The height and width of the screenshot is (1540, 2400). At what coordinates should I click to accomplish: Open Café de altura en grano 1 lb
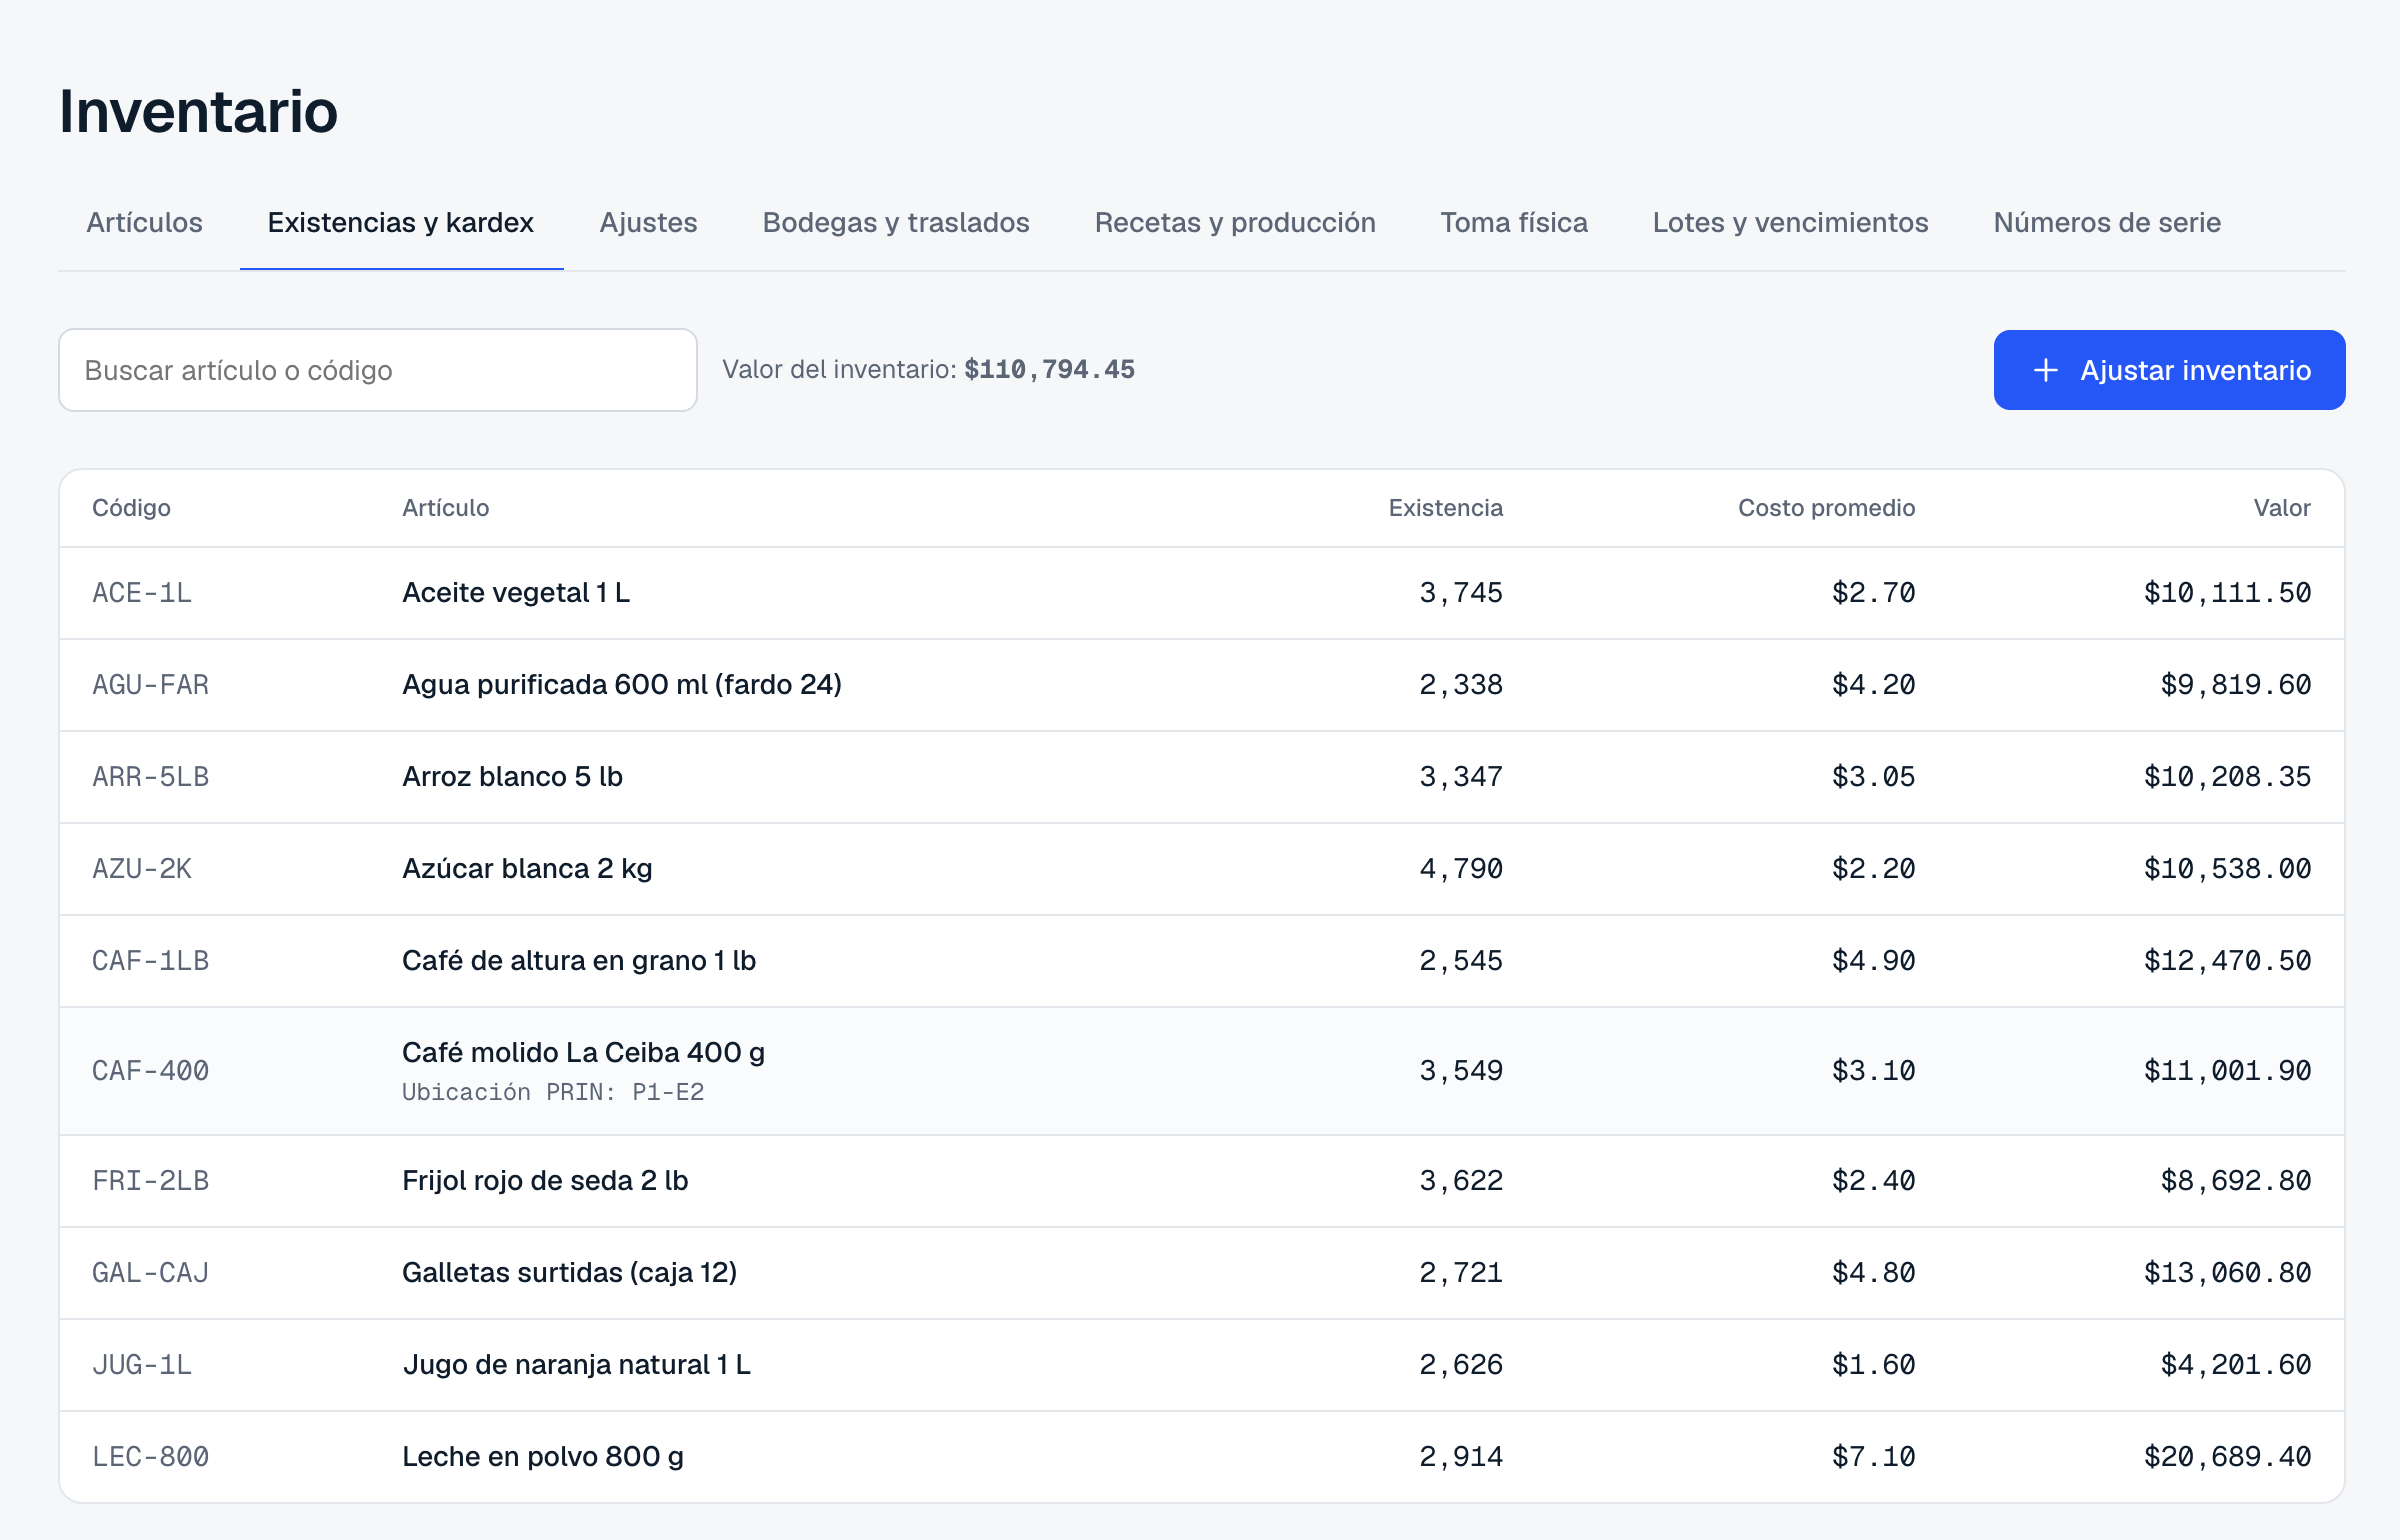pyautogui.click(x=1202, y=961)
